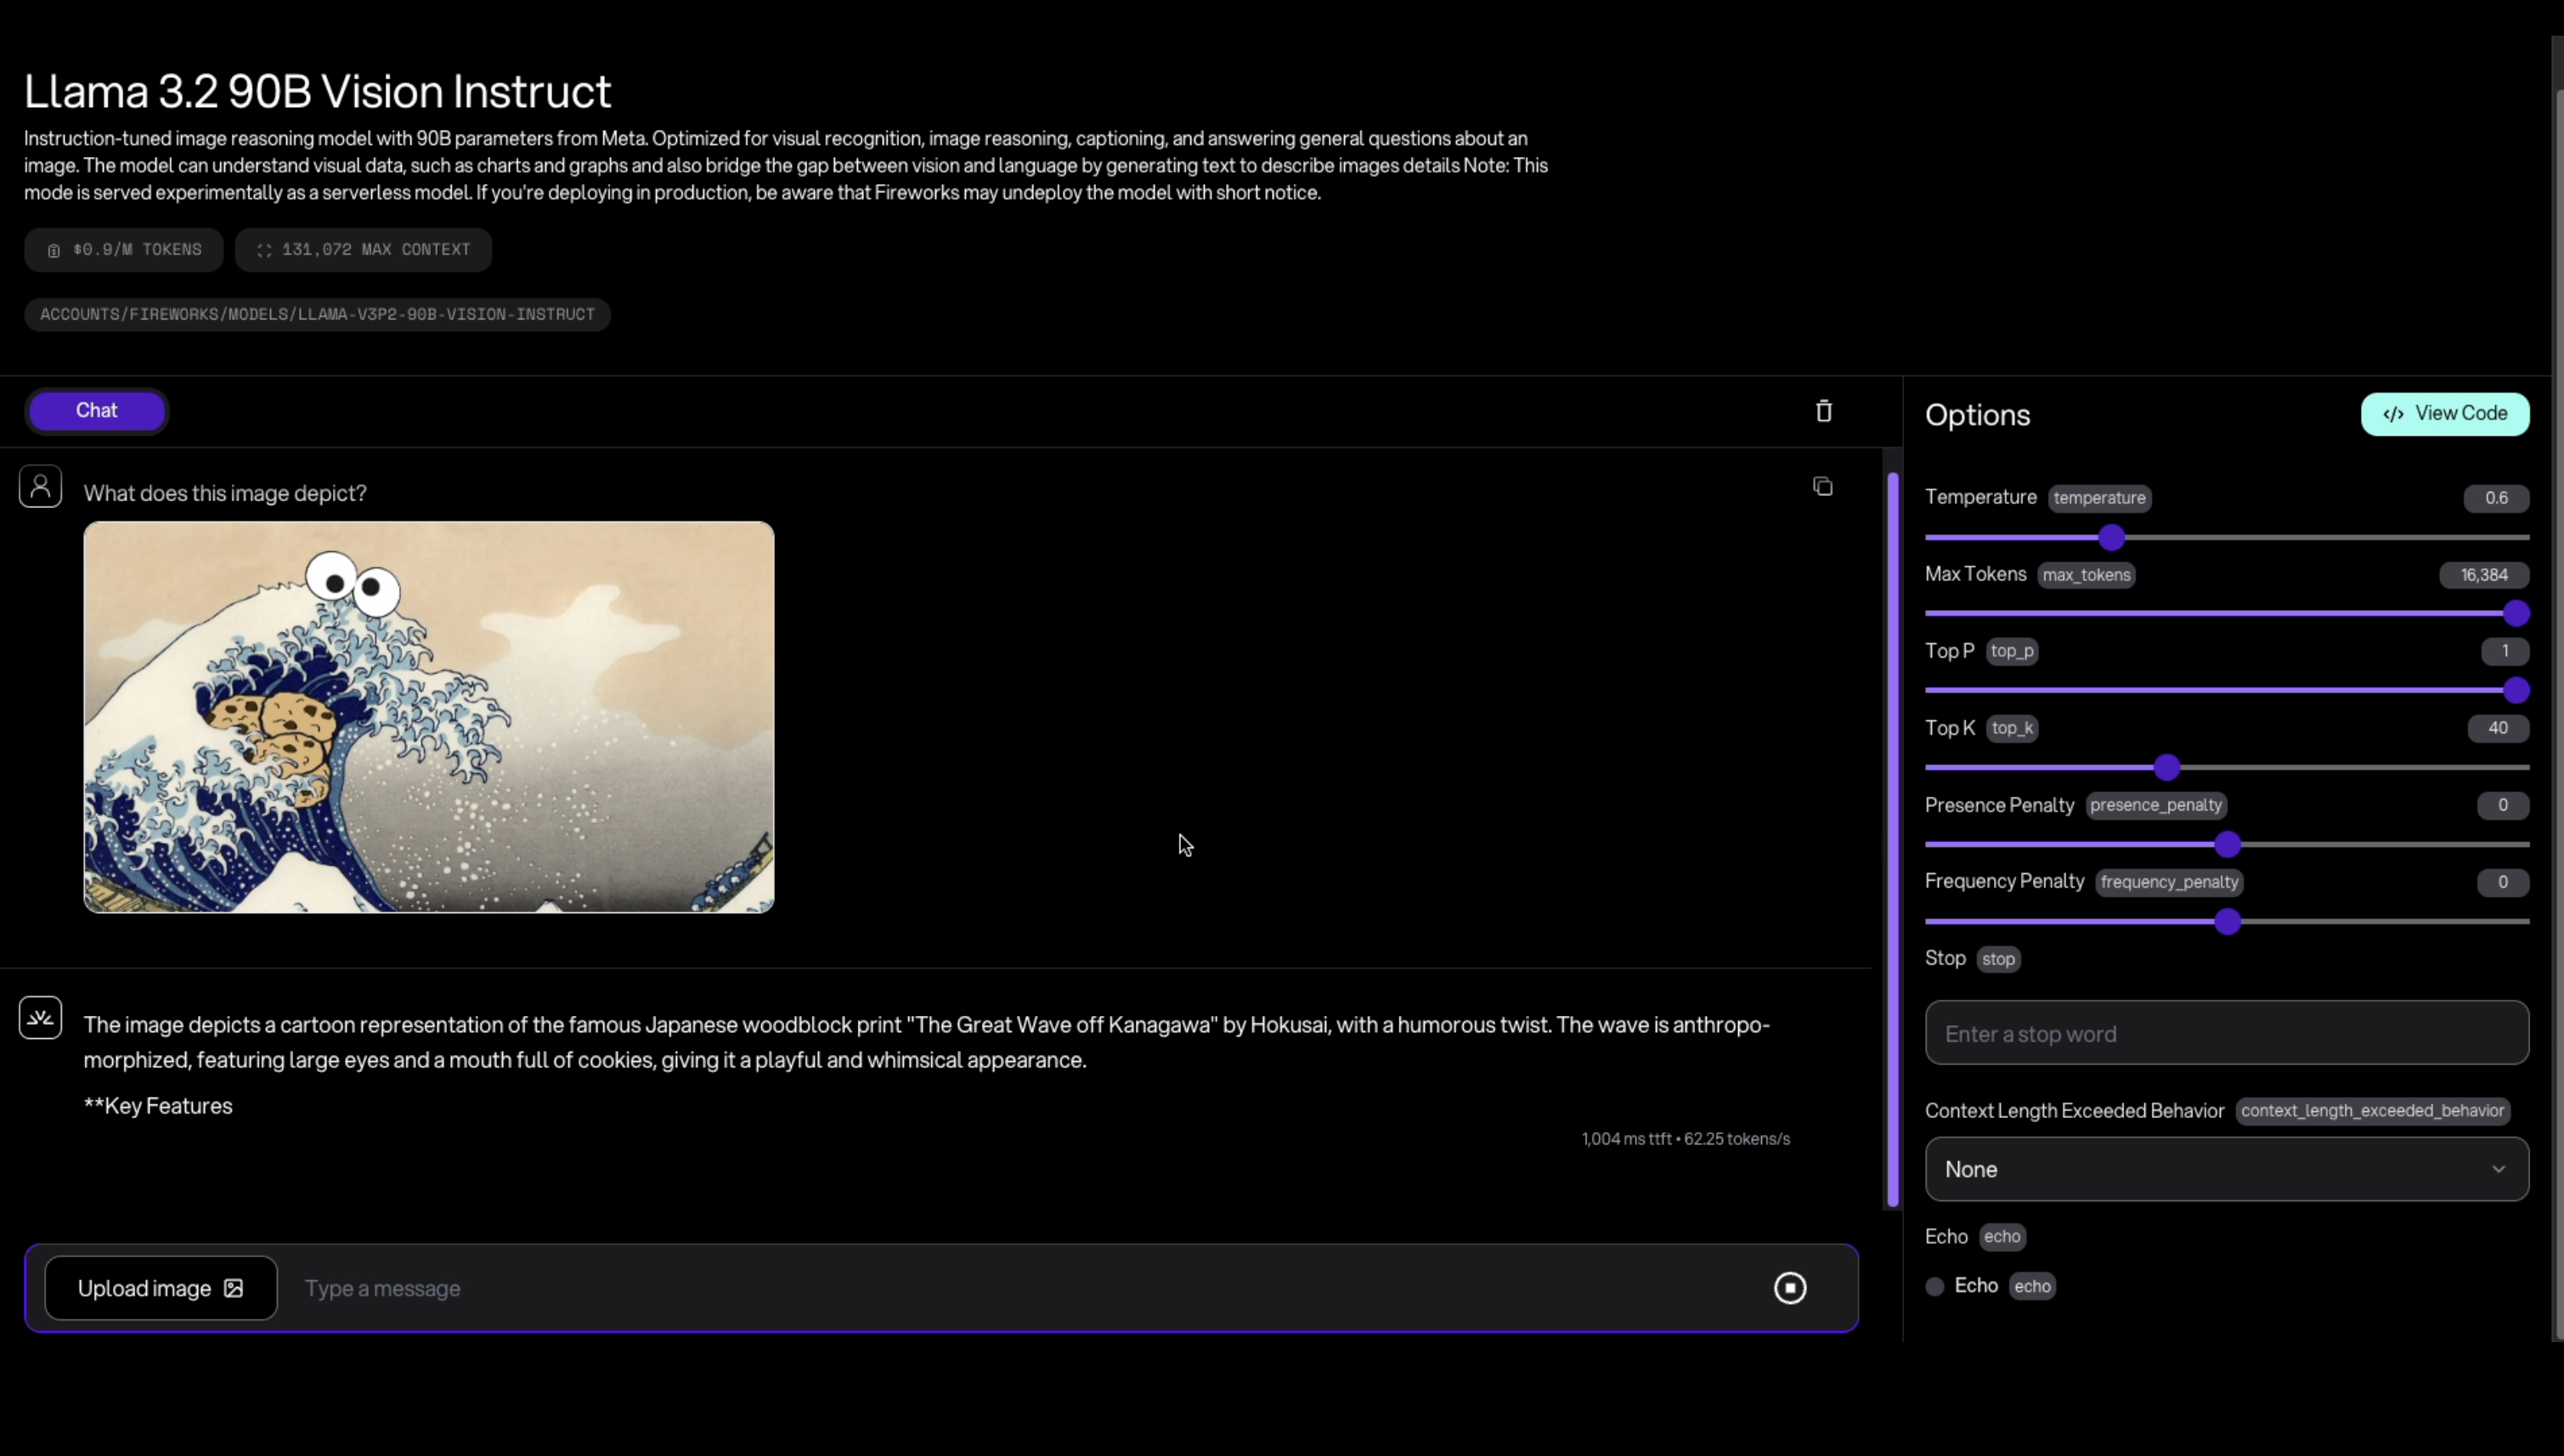Click the Top K value box 40
This screenshot has width=2564, height=1456.
coord(2498,728)
